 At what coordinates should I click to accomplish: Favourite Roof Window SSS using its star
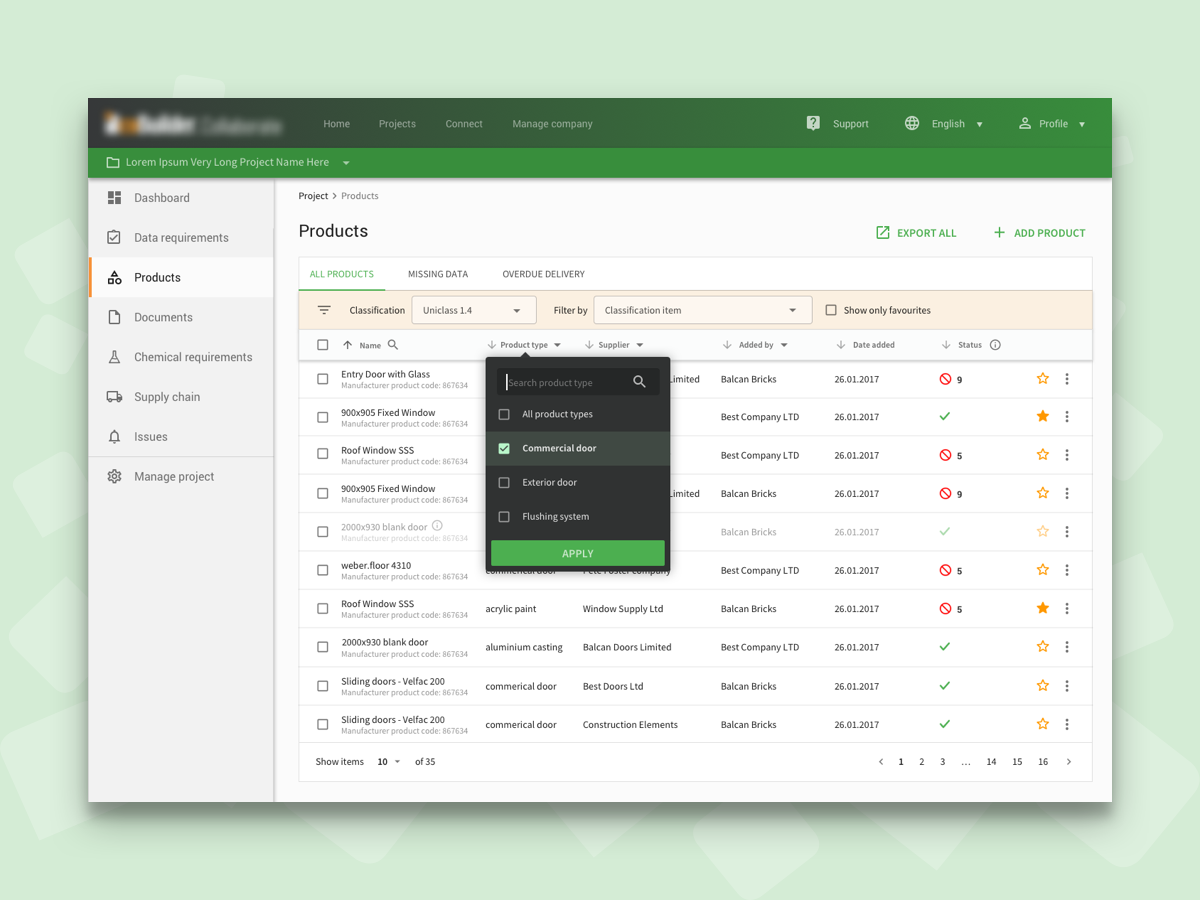[x=1043, y=455]
